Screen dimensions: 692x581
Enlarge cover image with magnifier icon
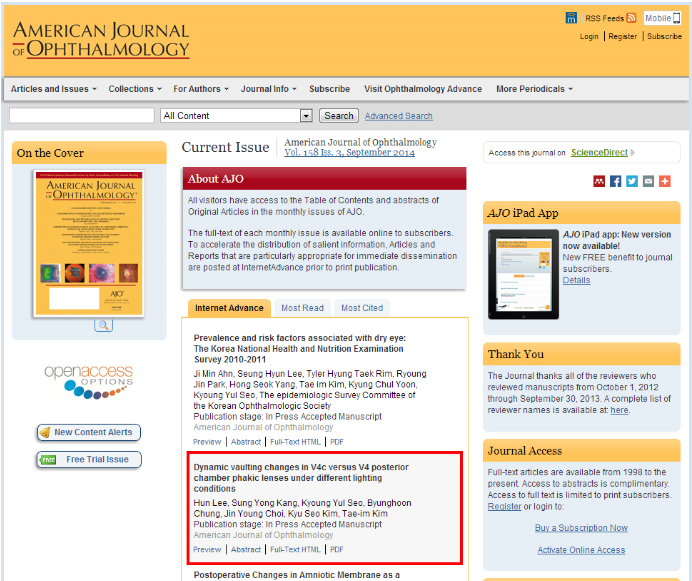(x=103, y=325)
